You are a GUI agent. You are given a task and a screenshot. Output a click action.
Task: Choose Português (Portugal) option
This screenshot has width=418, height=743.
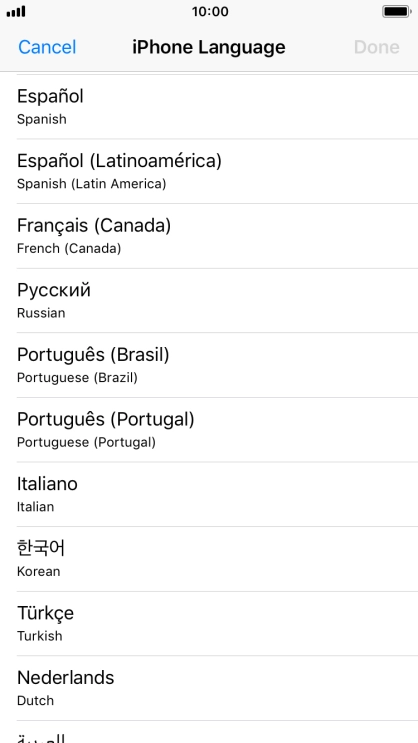[209, 430]
